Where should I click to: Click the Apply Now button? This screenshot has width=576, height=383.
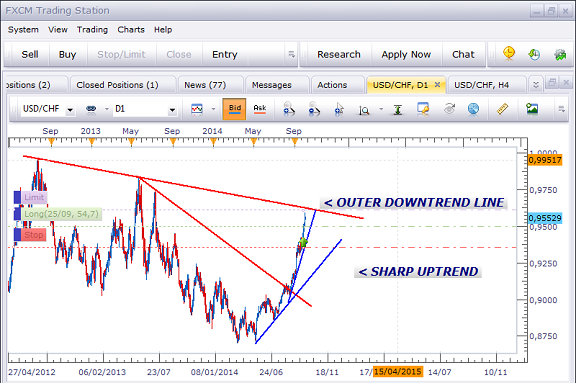406,54
